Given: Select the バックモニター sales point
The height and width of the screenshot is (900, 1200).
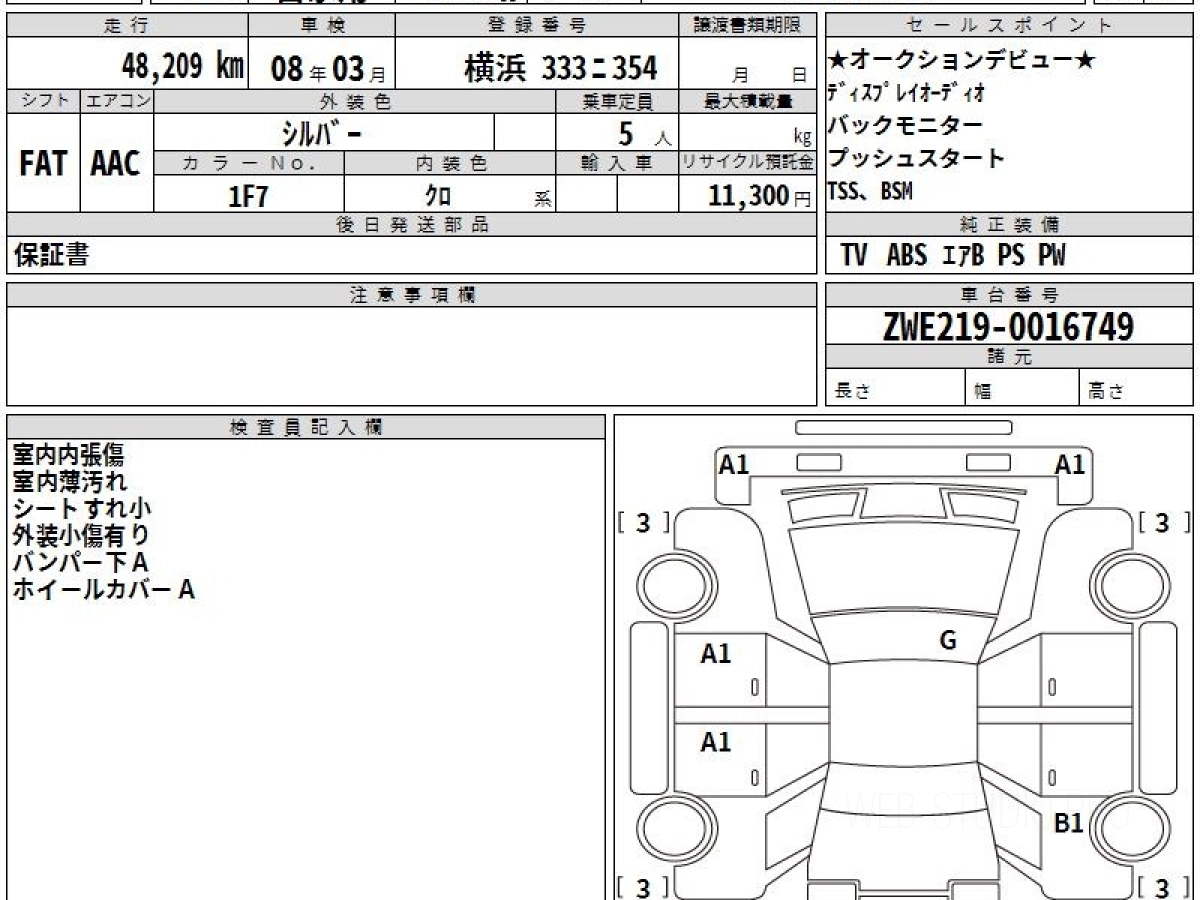Looking at the screenshot, I should click(x=905, y=126).
